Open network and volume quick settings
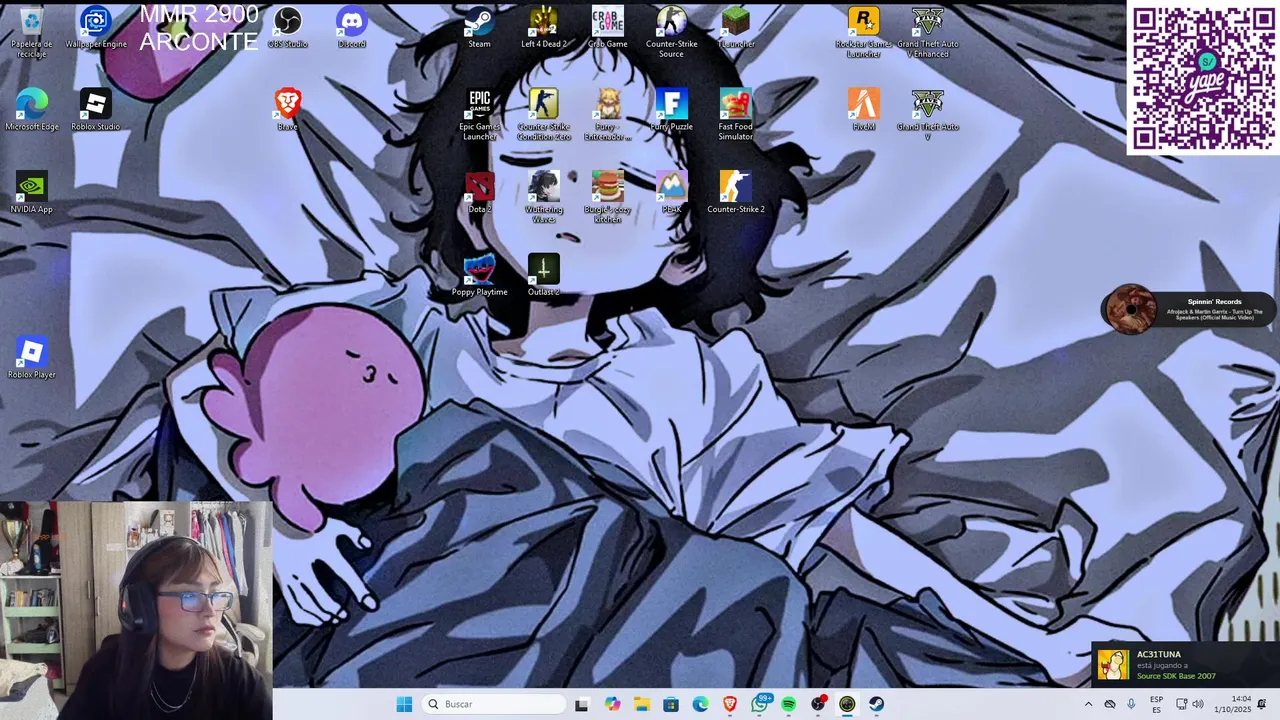 point(1190,704)
